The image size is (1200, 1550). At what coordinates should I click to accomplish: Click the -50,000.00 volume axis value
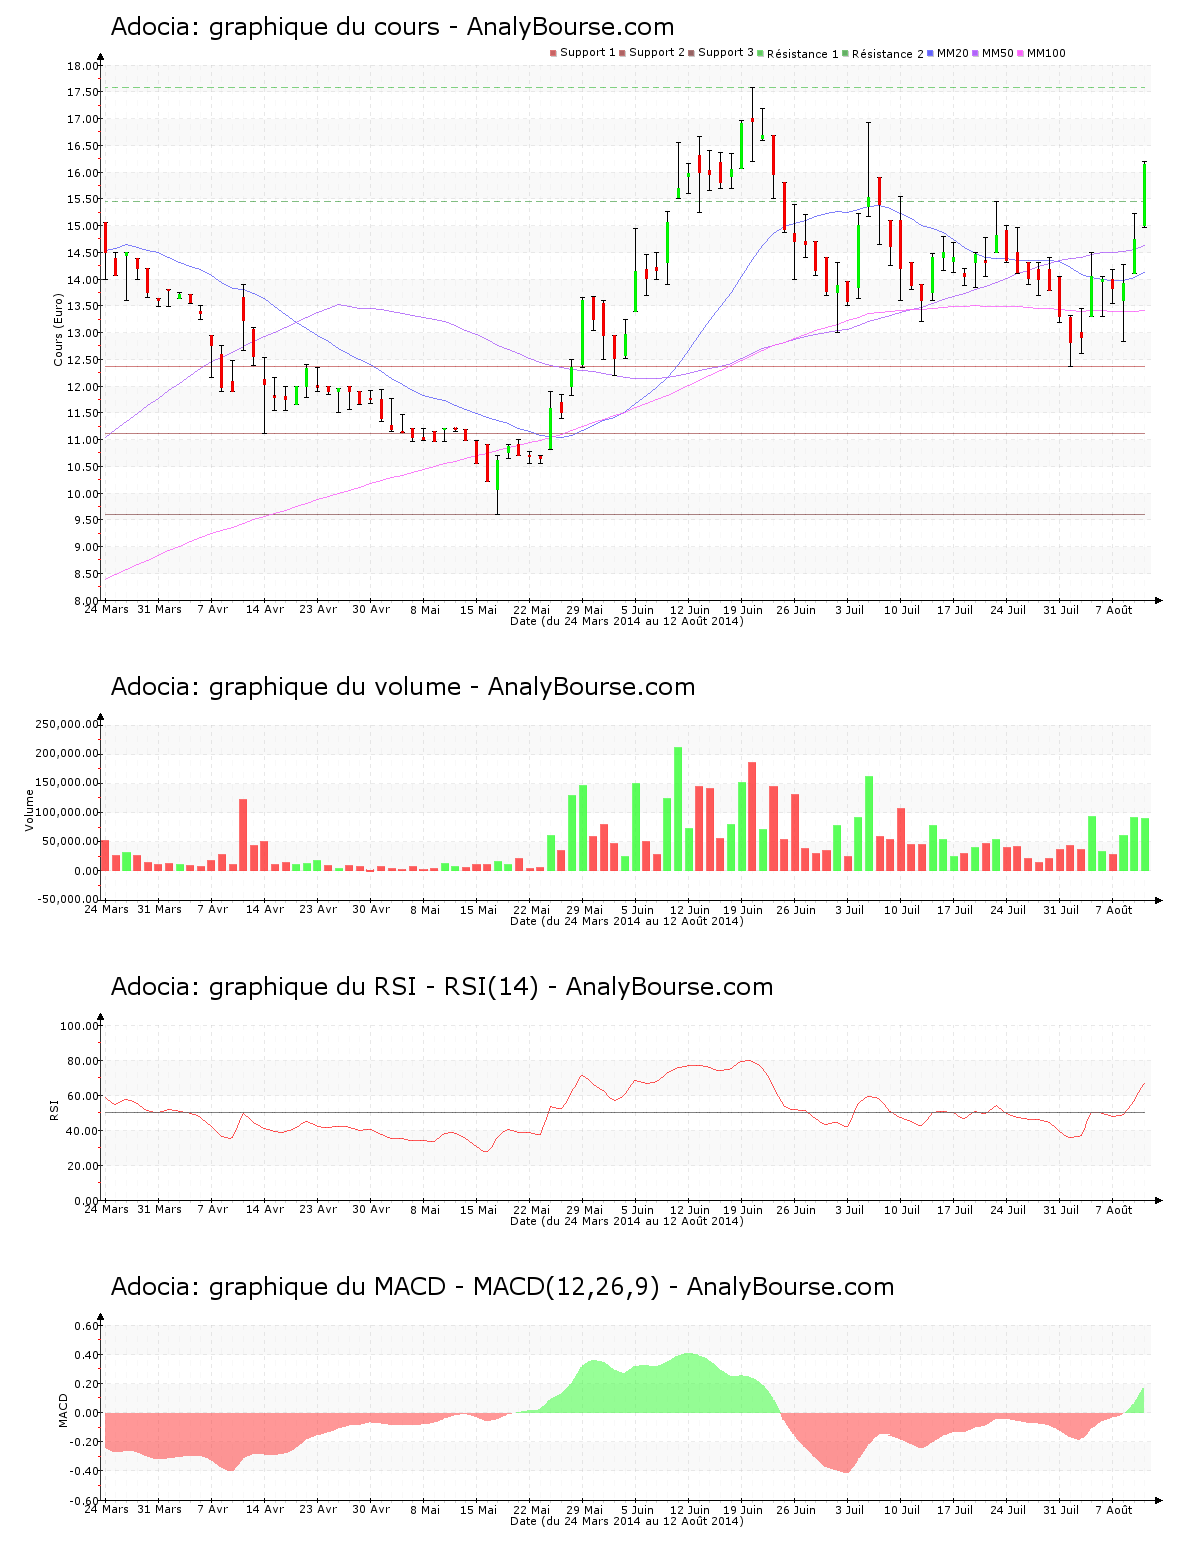click(x=66, y=900)
